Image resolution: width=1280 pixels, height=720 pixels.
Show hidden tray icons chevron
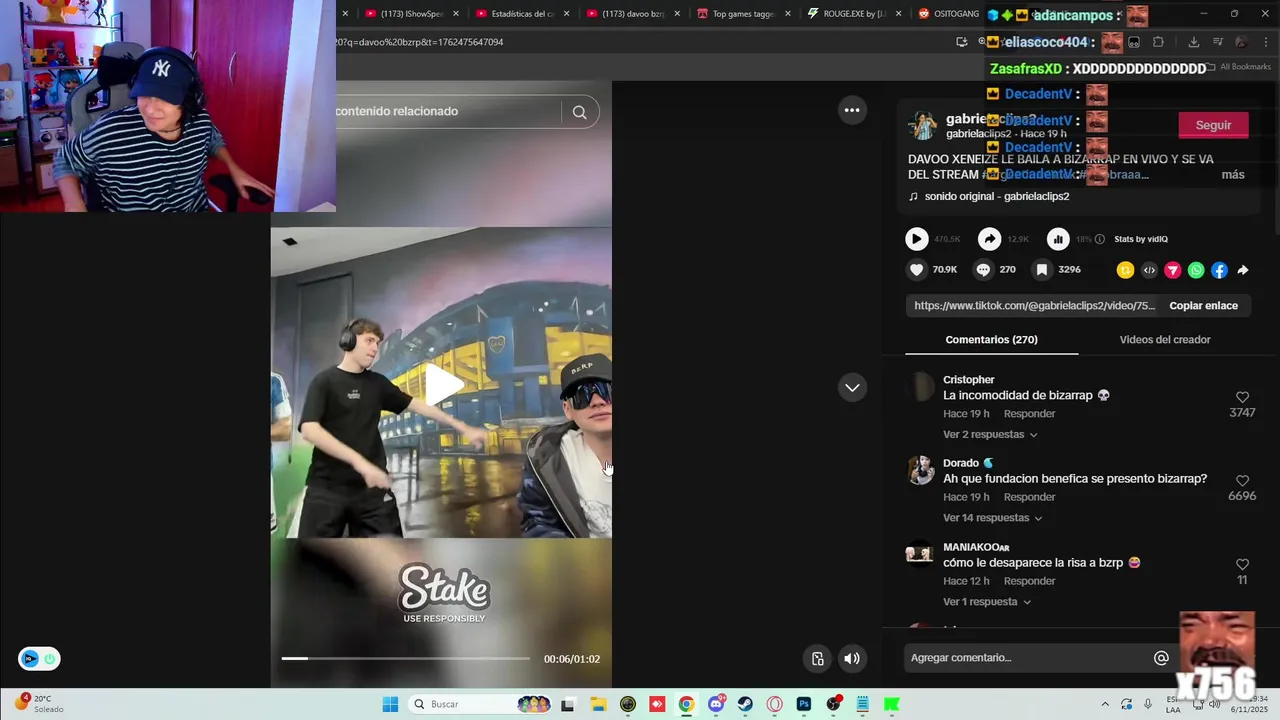(x=1105, y=704)
